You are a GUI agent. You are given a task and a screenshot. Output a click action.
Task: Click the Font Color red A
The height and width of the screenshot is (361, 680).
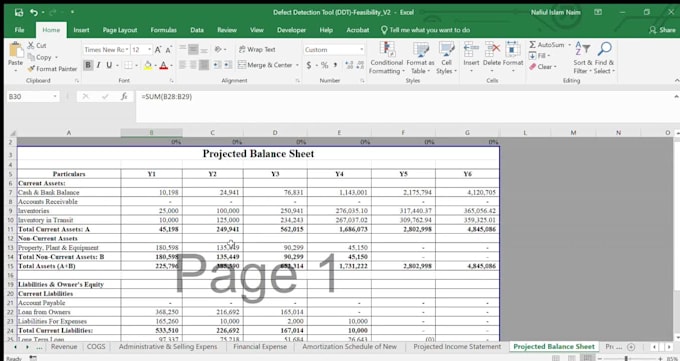point(163,65)
